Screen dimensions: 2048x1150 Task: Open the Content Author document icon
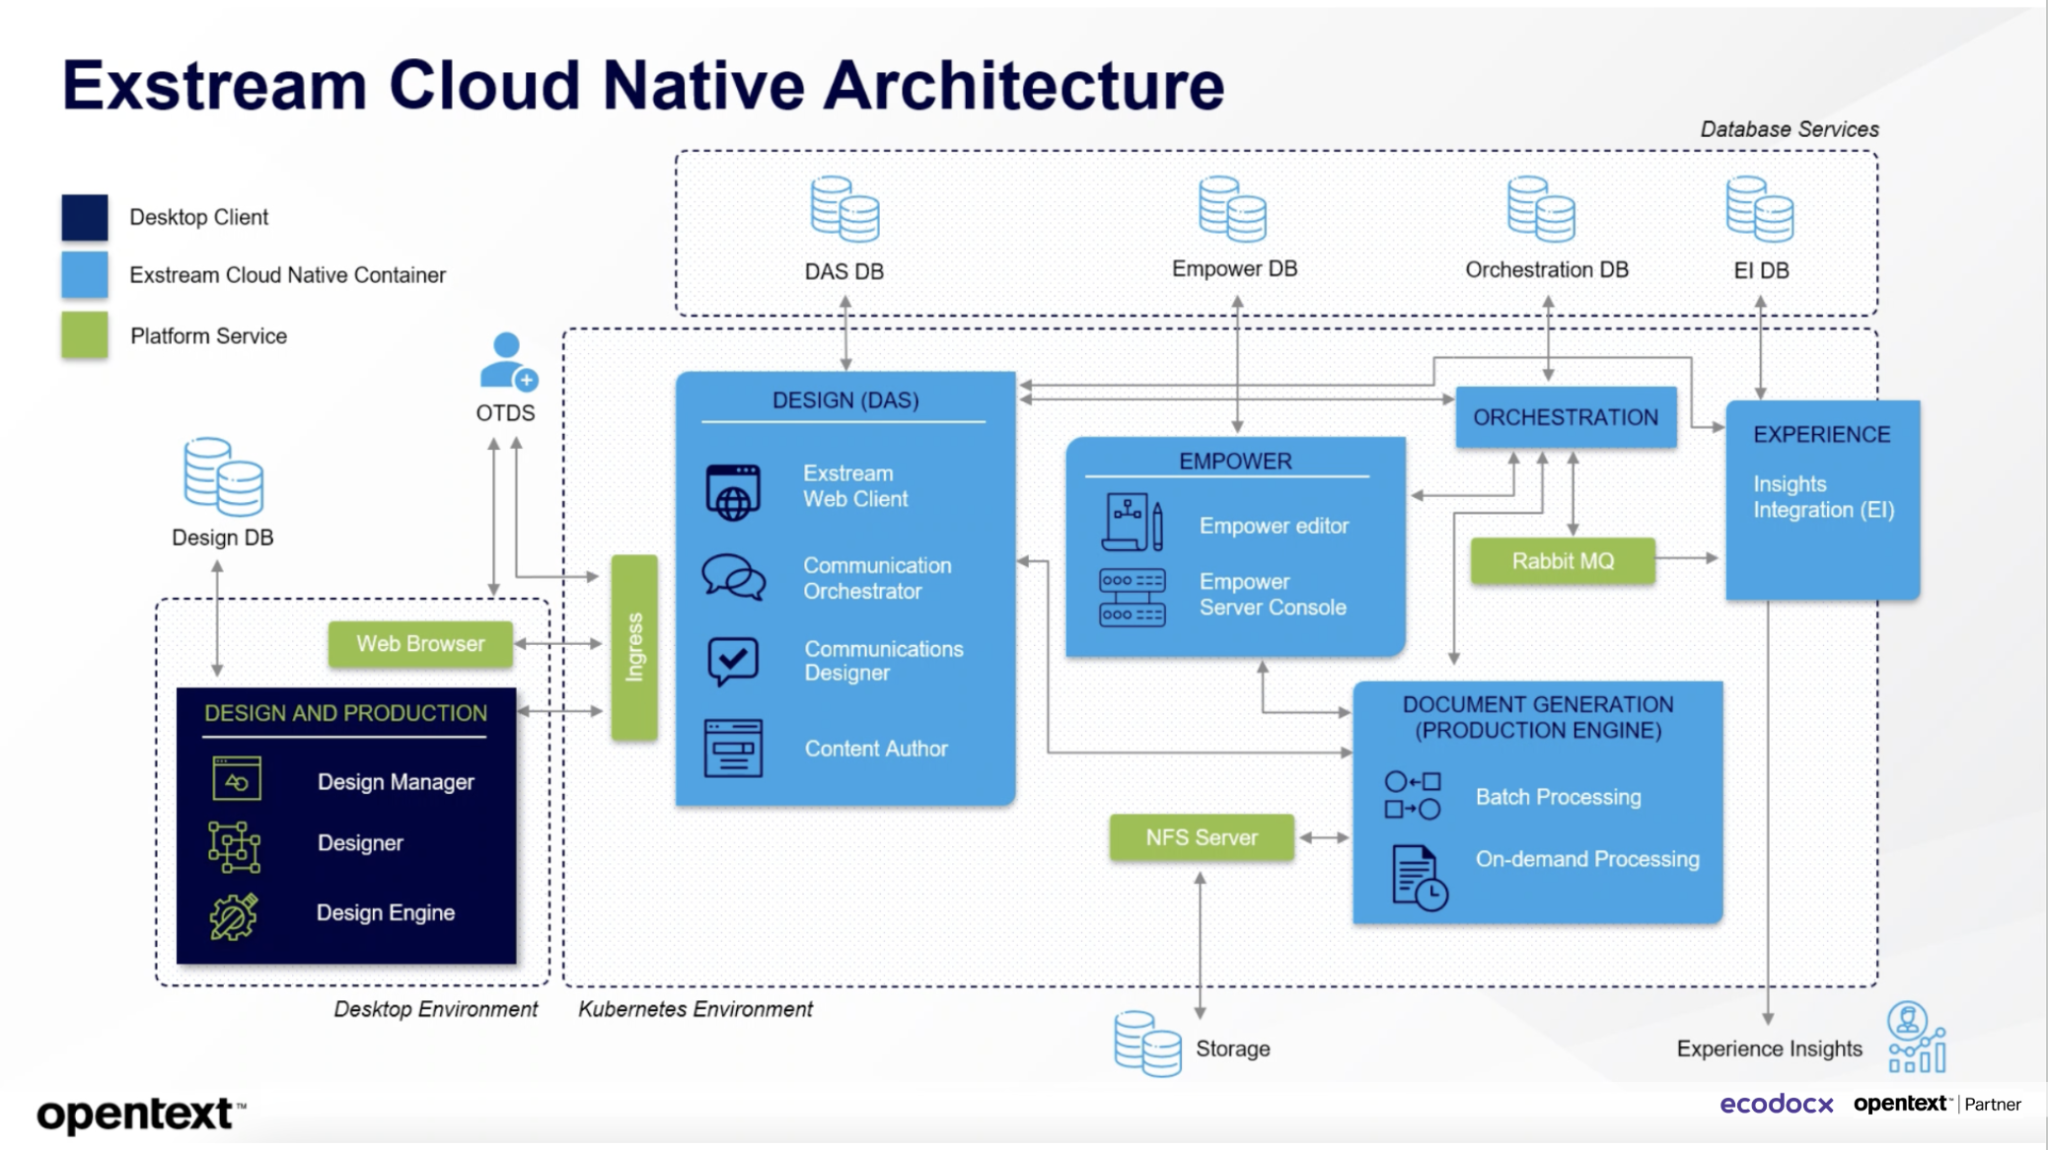(x=733, y=748)
